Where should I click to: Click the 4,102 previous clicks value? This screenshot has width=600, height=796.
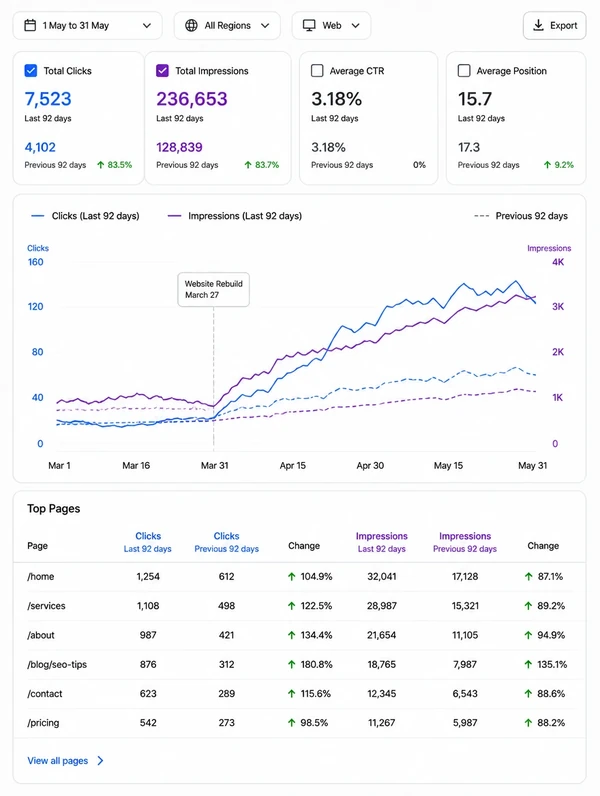[40, 147]
